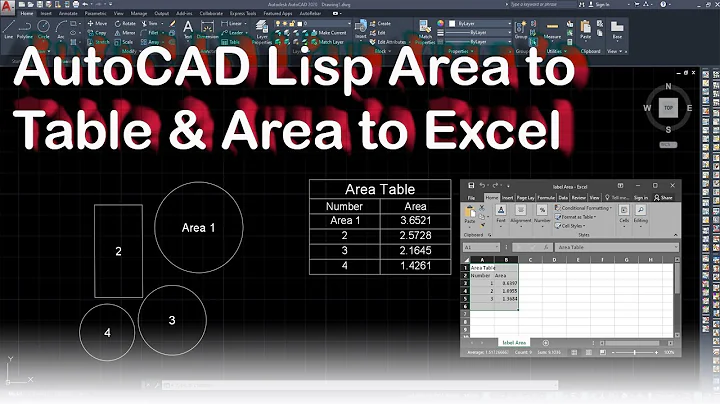Click the Match Properties tool

click(425, 32)
